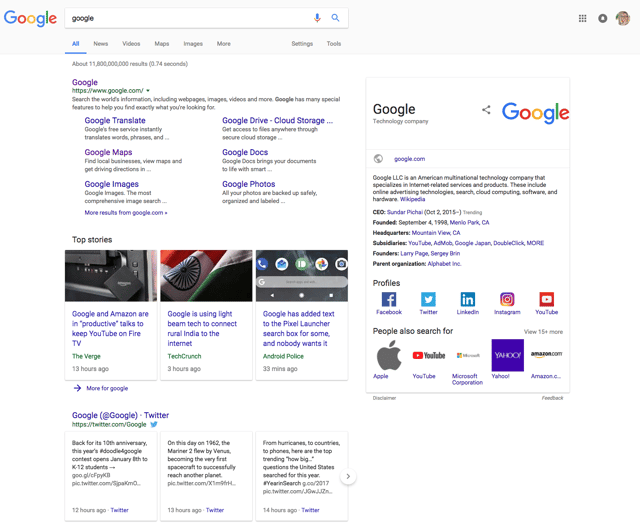Click the Alphabet Inc. parent organization link
640x531 pixels.
coord(444,264)
